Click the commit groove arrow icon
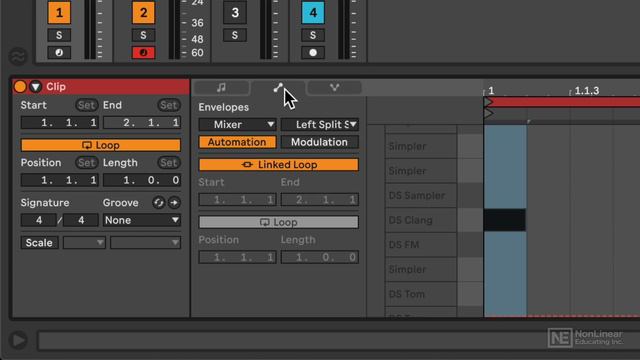 point(174,202)
